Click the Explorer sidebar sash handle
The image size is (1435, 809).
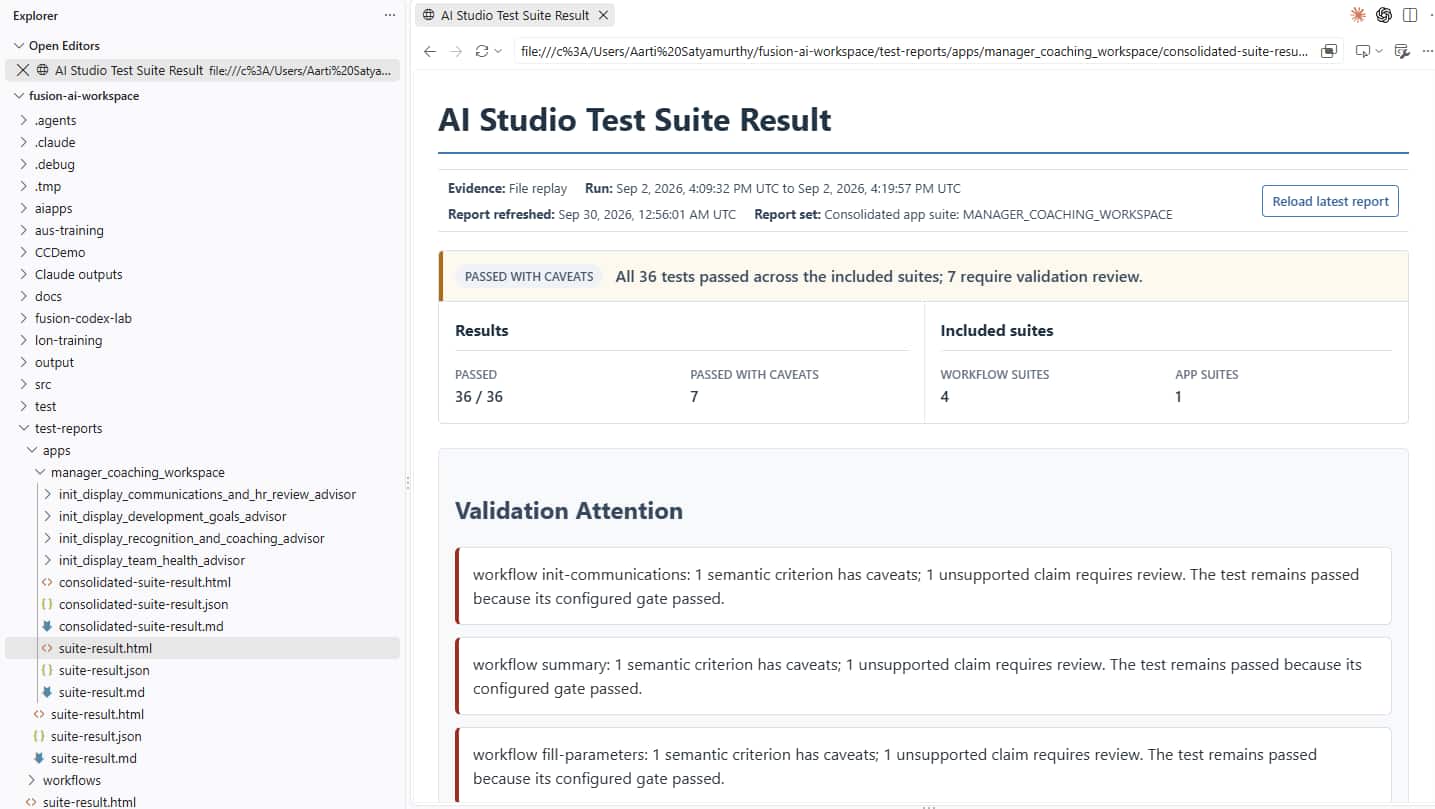407,484
